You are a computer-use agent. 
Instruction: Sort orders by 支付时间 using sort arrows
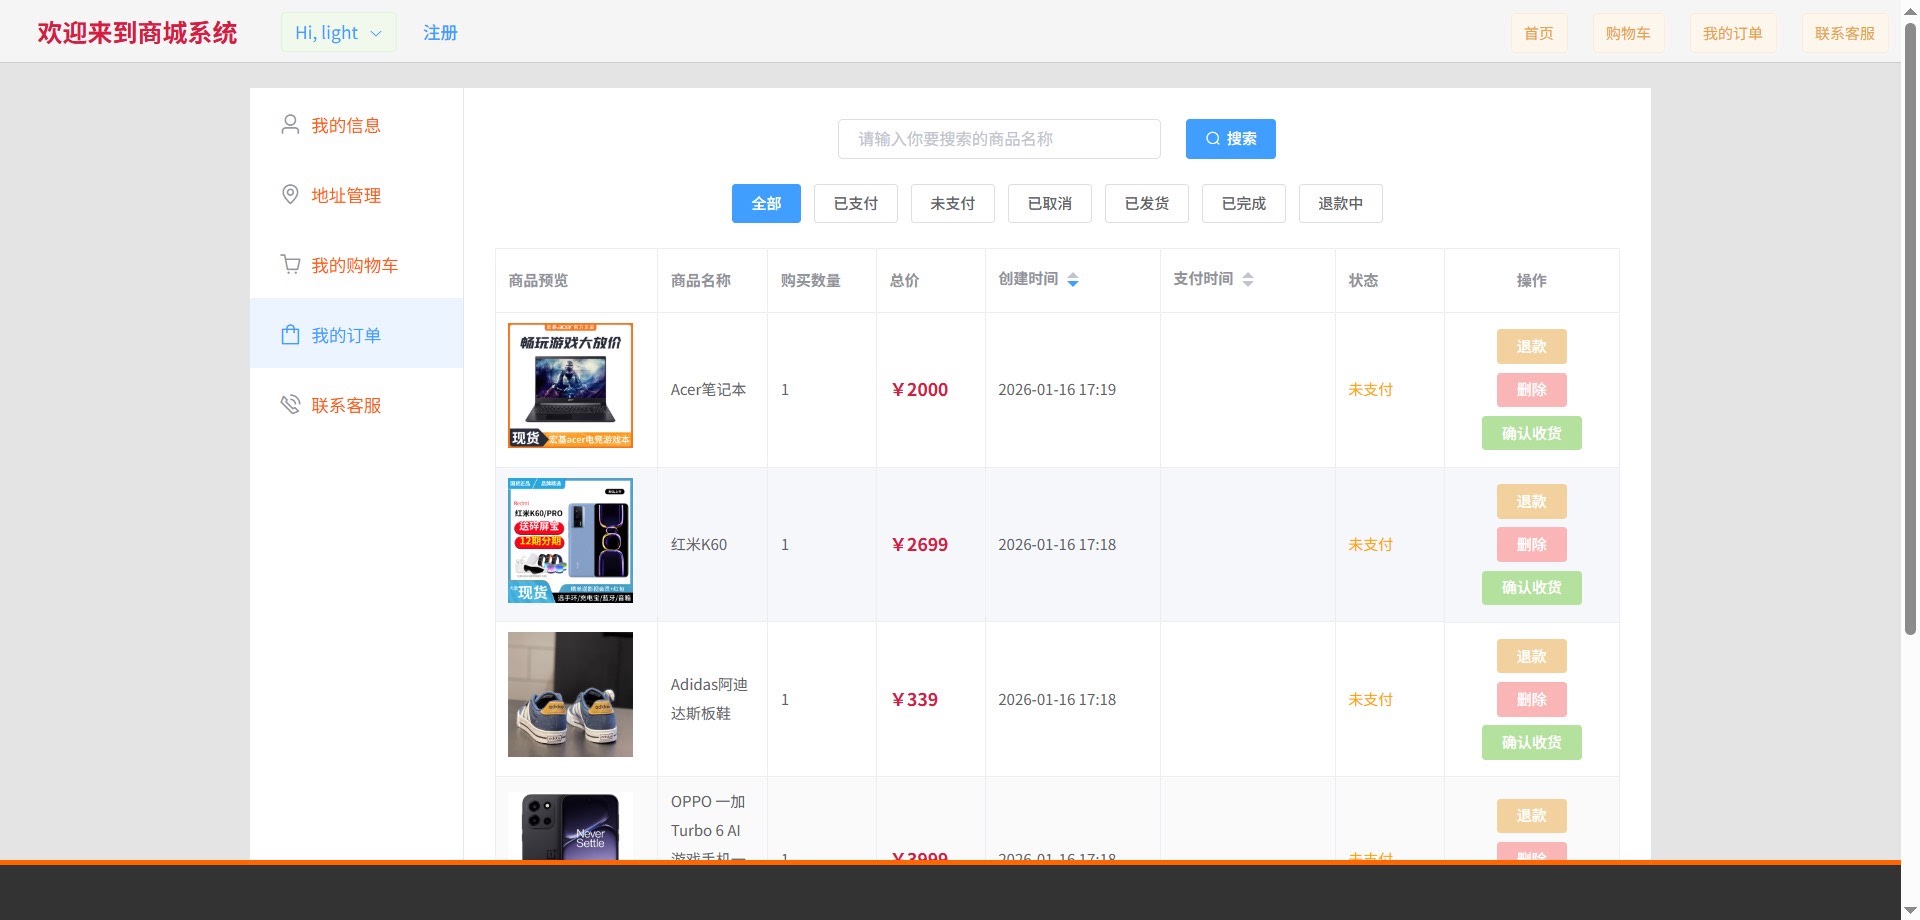tap(1248, 280)
